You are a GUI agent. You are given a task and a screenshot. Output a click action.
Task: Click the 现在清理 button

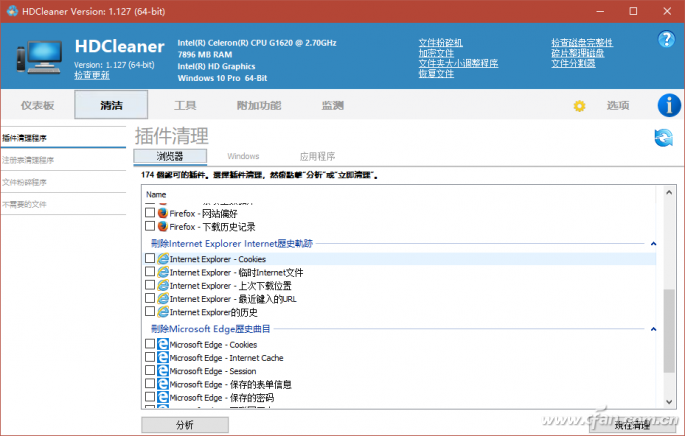click(x=631, y=425)
